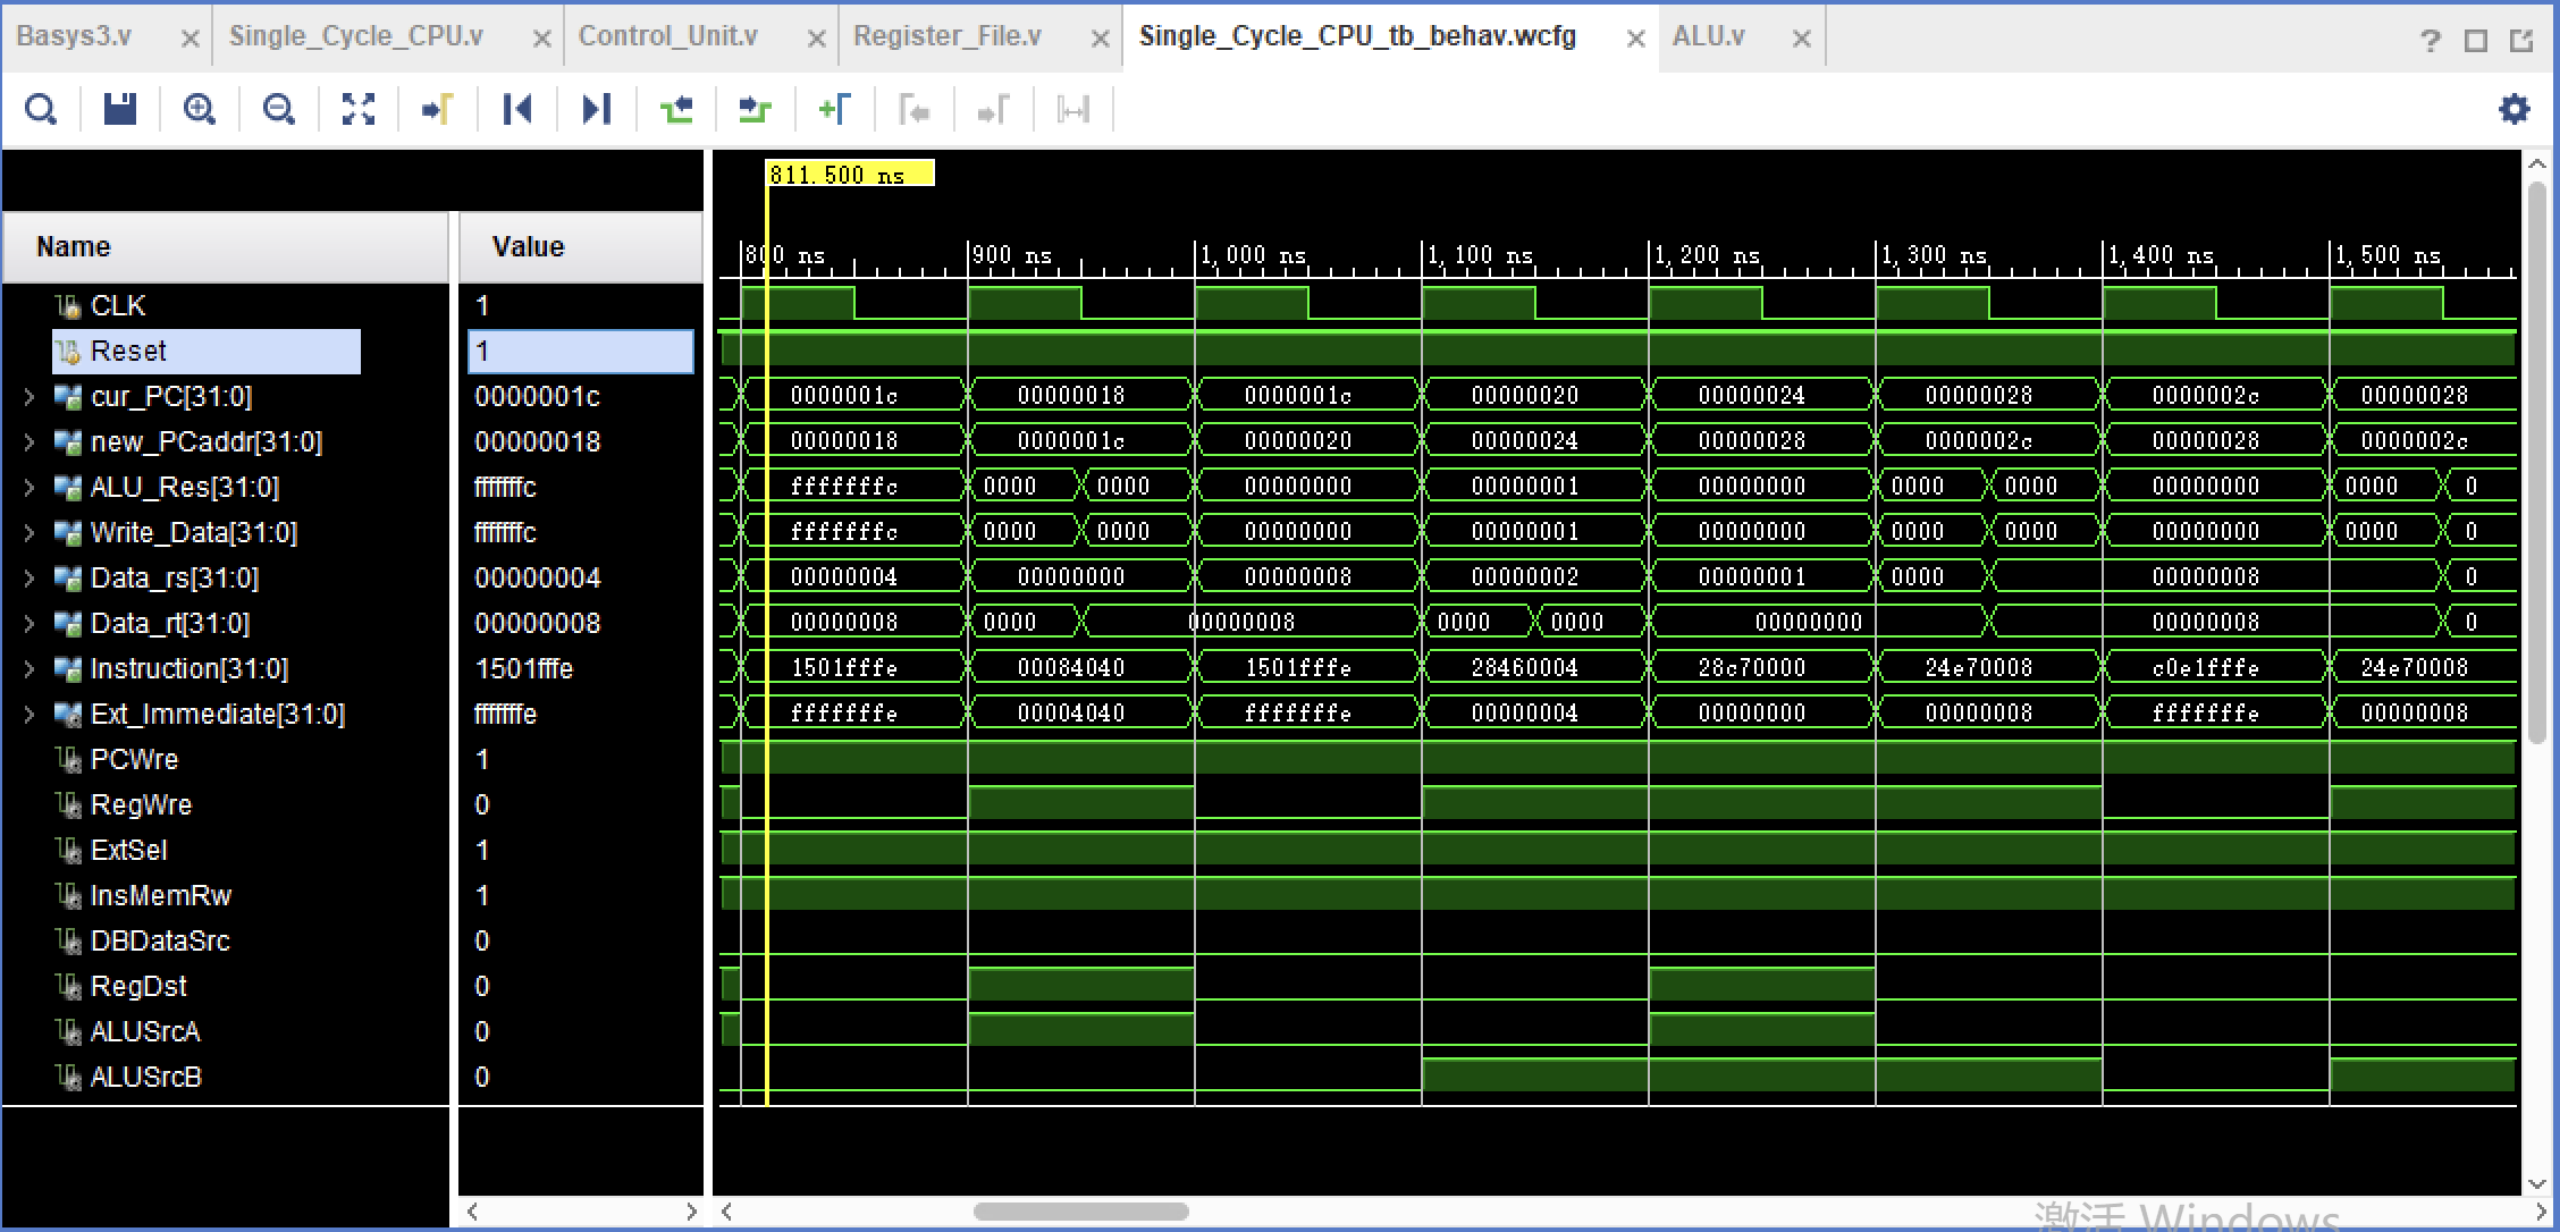Go to last simulation time
This screenshot has width=2560, height=1232.
(596, 109)
